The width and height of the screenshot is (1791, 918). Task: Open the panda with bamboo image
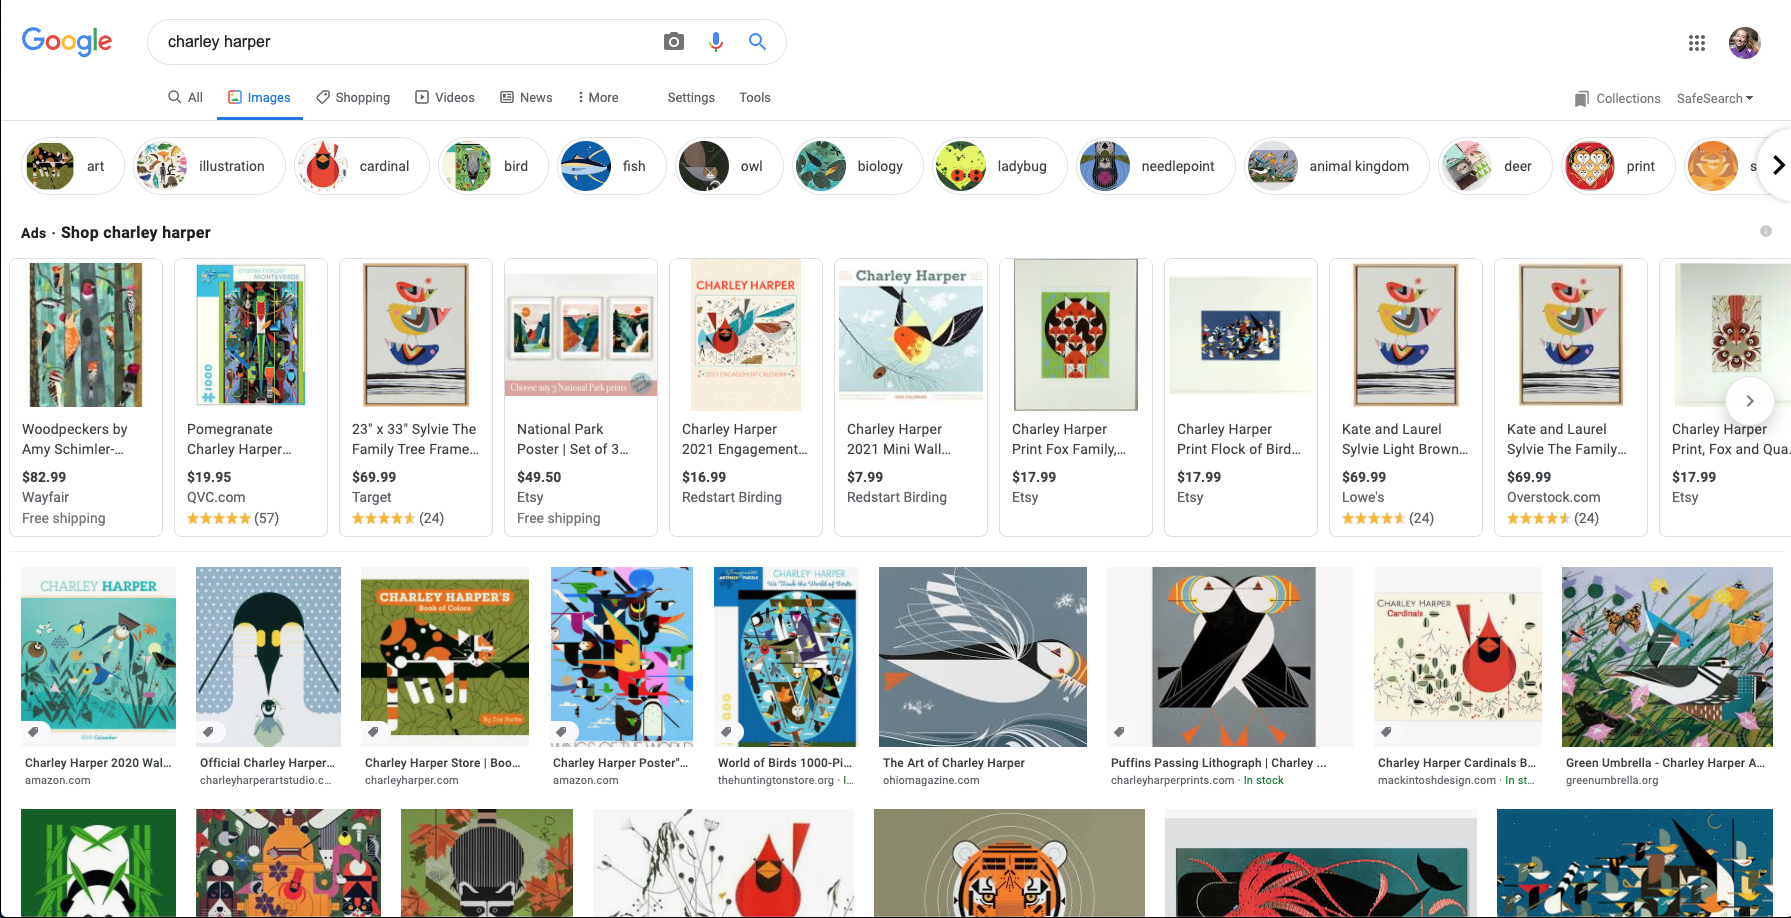[x=98, y=863]
